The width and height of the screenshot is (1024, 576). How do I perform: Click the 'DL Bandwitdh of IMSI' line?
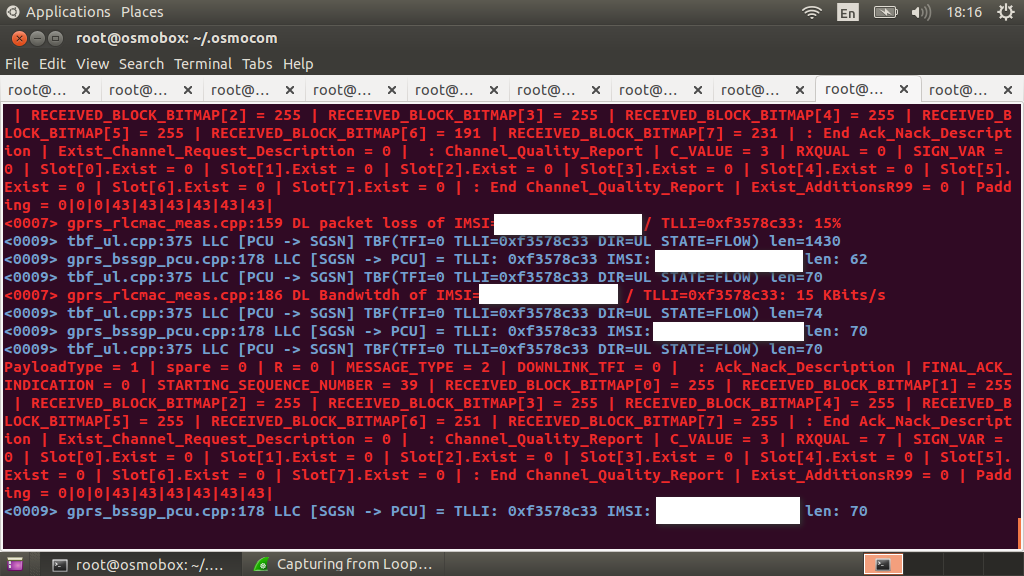pyautogui.click(x=445, y=295)
